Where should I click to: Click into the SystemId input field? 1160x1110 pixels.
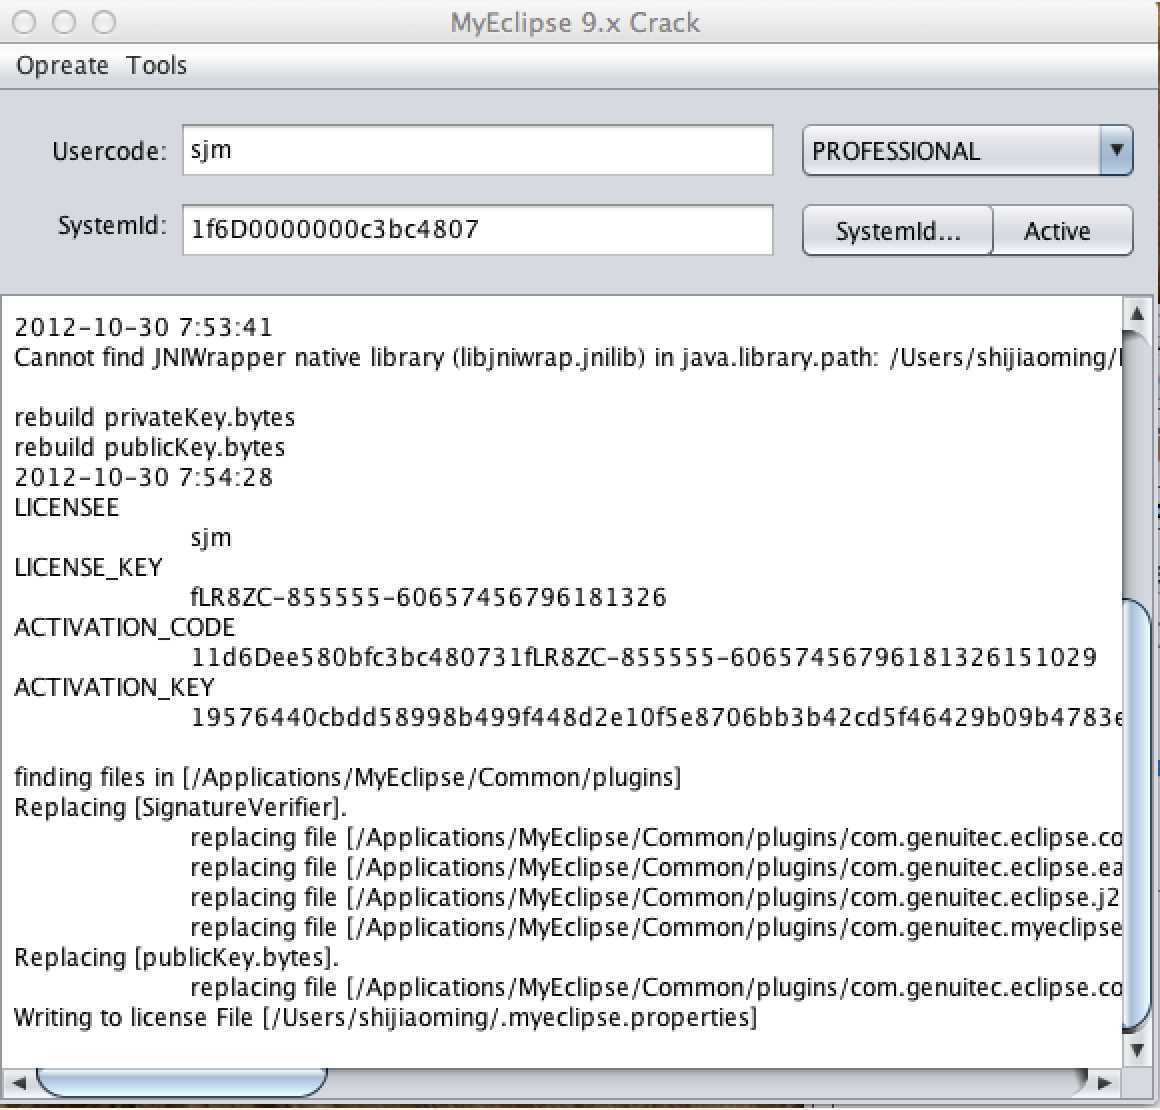[477, 229]
